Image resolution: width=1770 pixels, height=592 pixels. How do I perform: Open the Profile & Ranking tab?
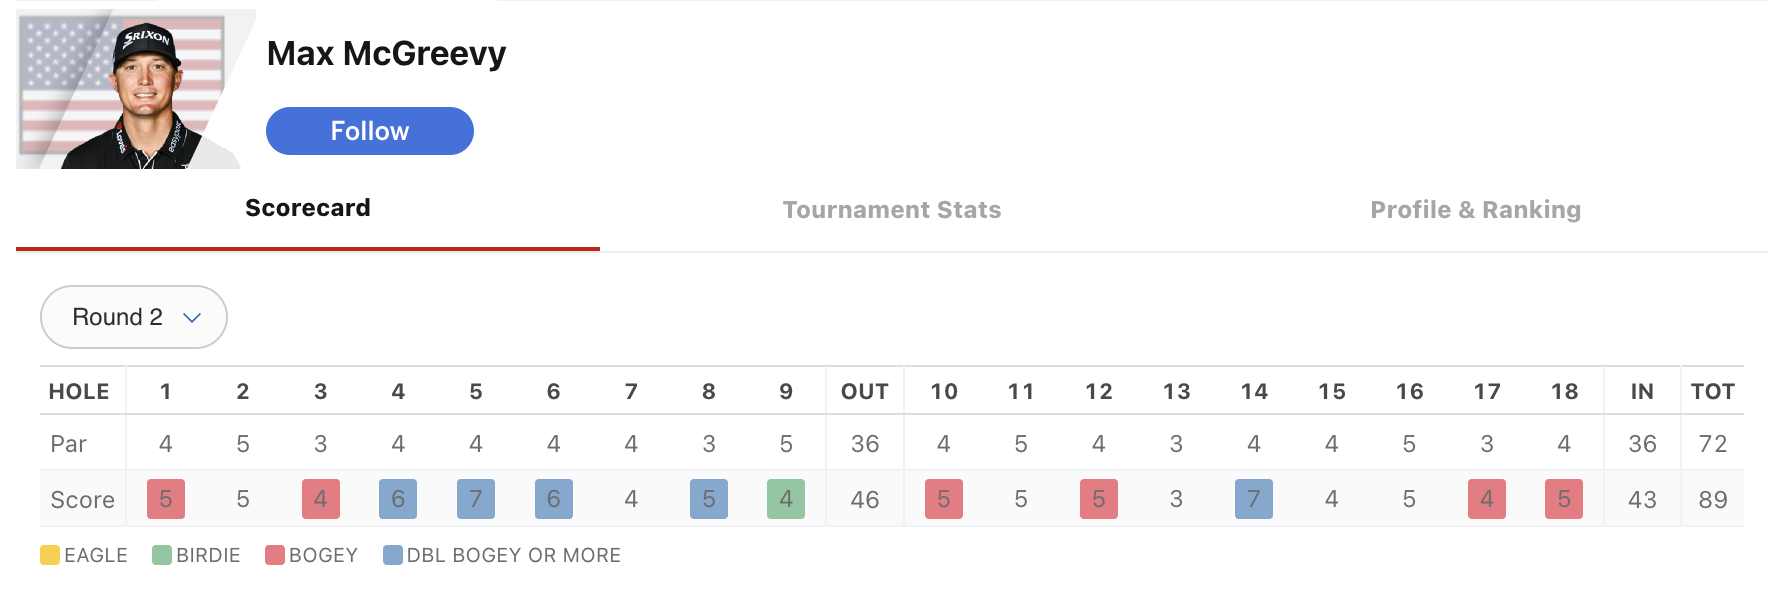(x=1475, y=210)
